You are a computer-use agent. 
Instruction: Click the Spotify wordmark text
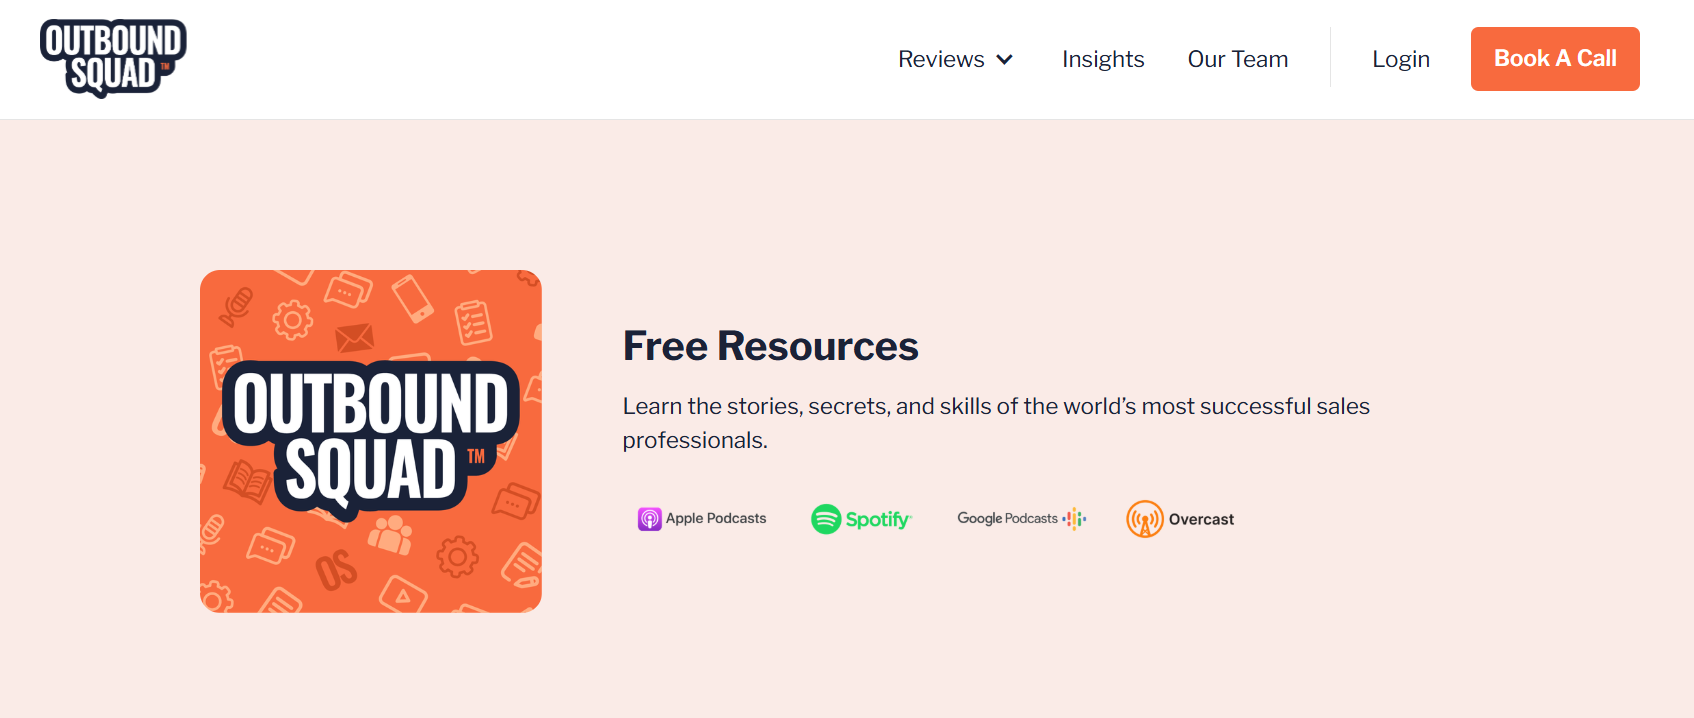878,519
